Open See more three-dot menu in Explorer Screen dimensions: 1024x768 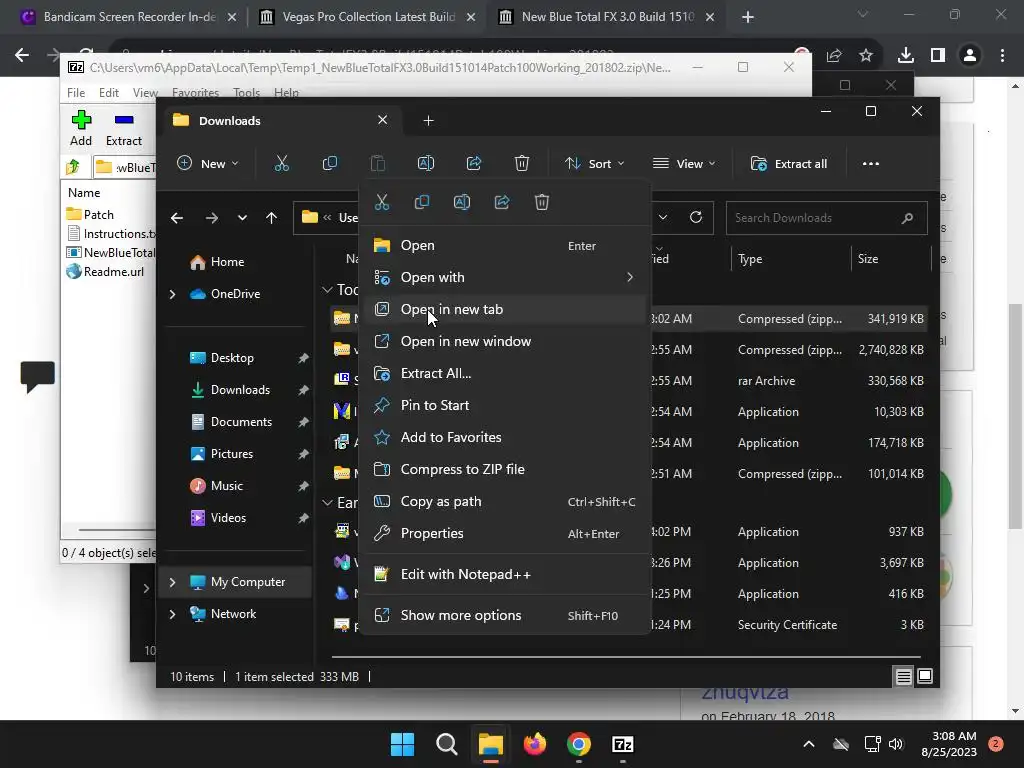click(871, 164)
